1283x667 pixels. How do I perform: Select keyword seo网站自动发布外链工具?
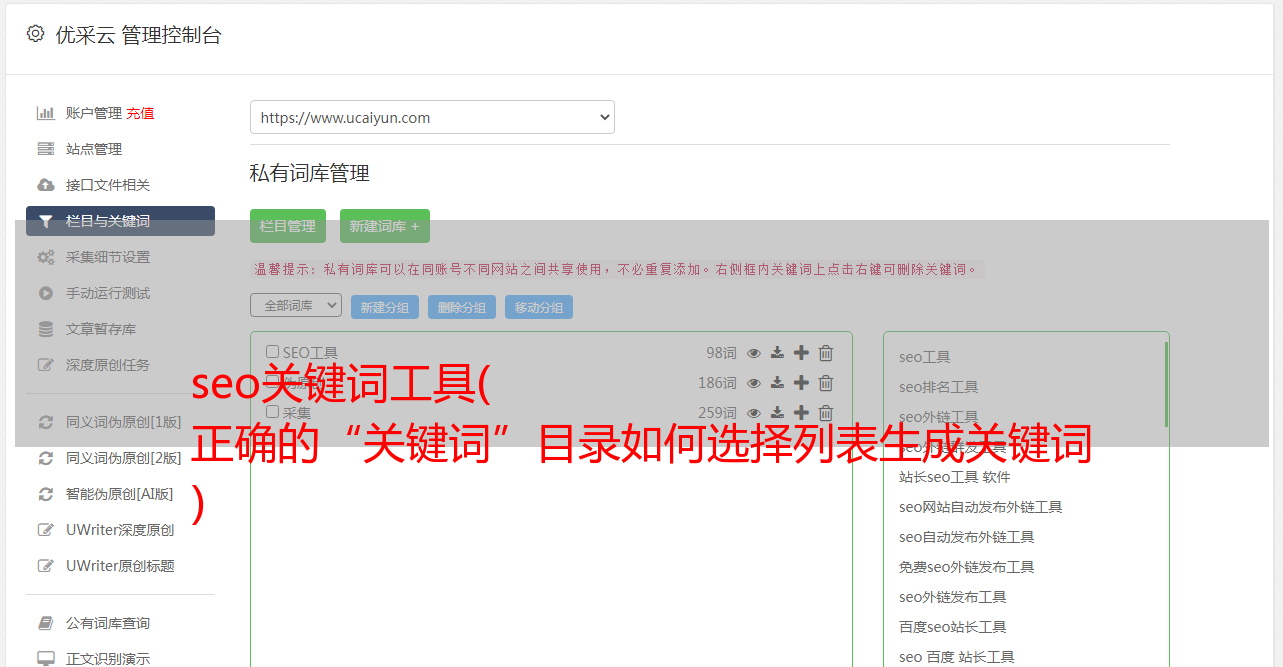point(980,507)
